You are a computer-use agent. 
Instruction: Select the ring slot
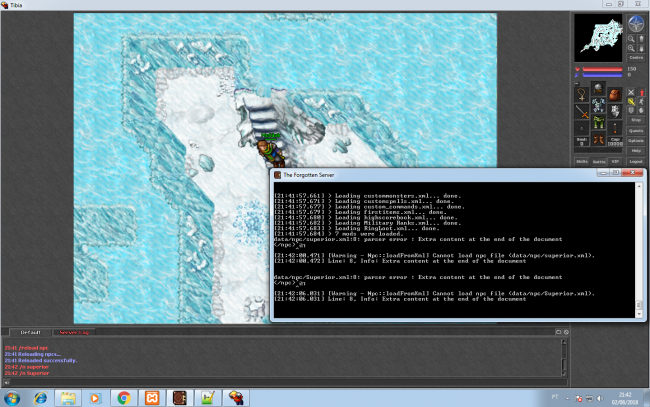[x=582, y=128]
